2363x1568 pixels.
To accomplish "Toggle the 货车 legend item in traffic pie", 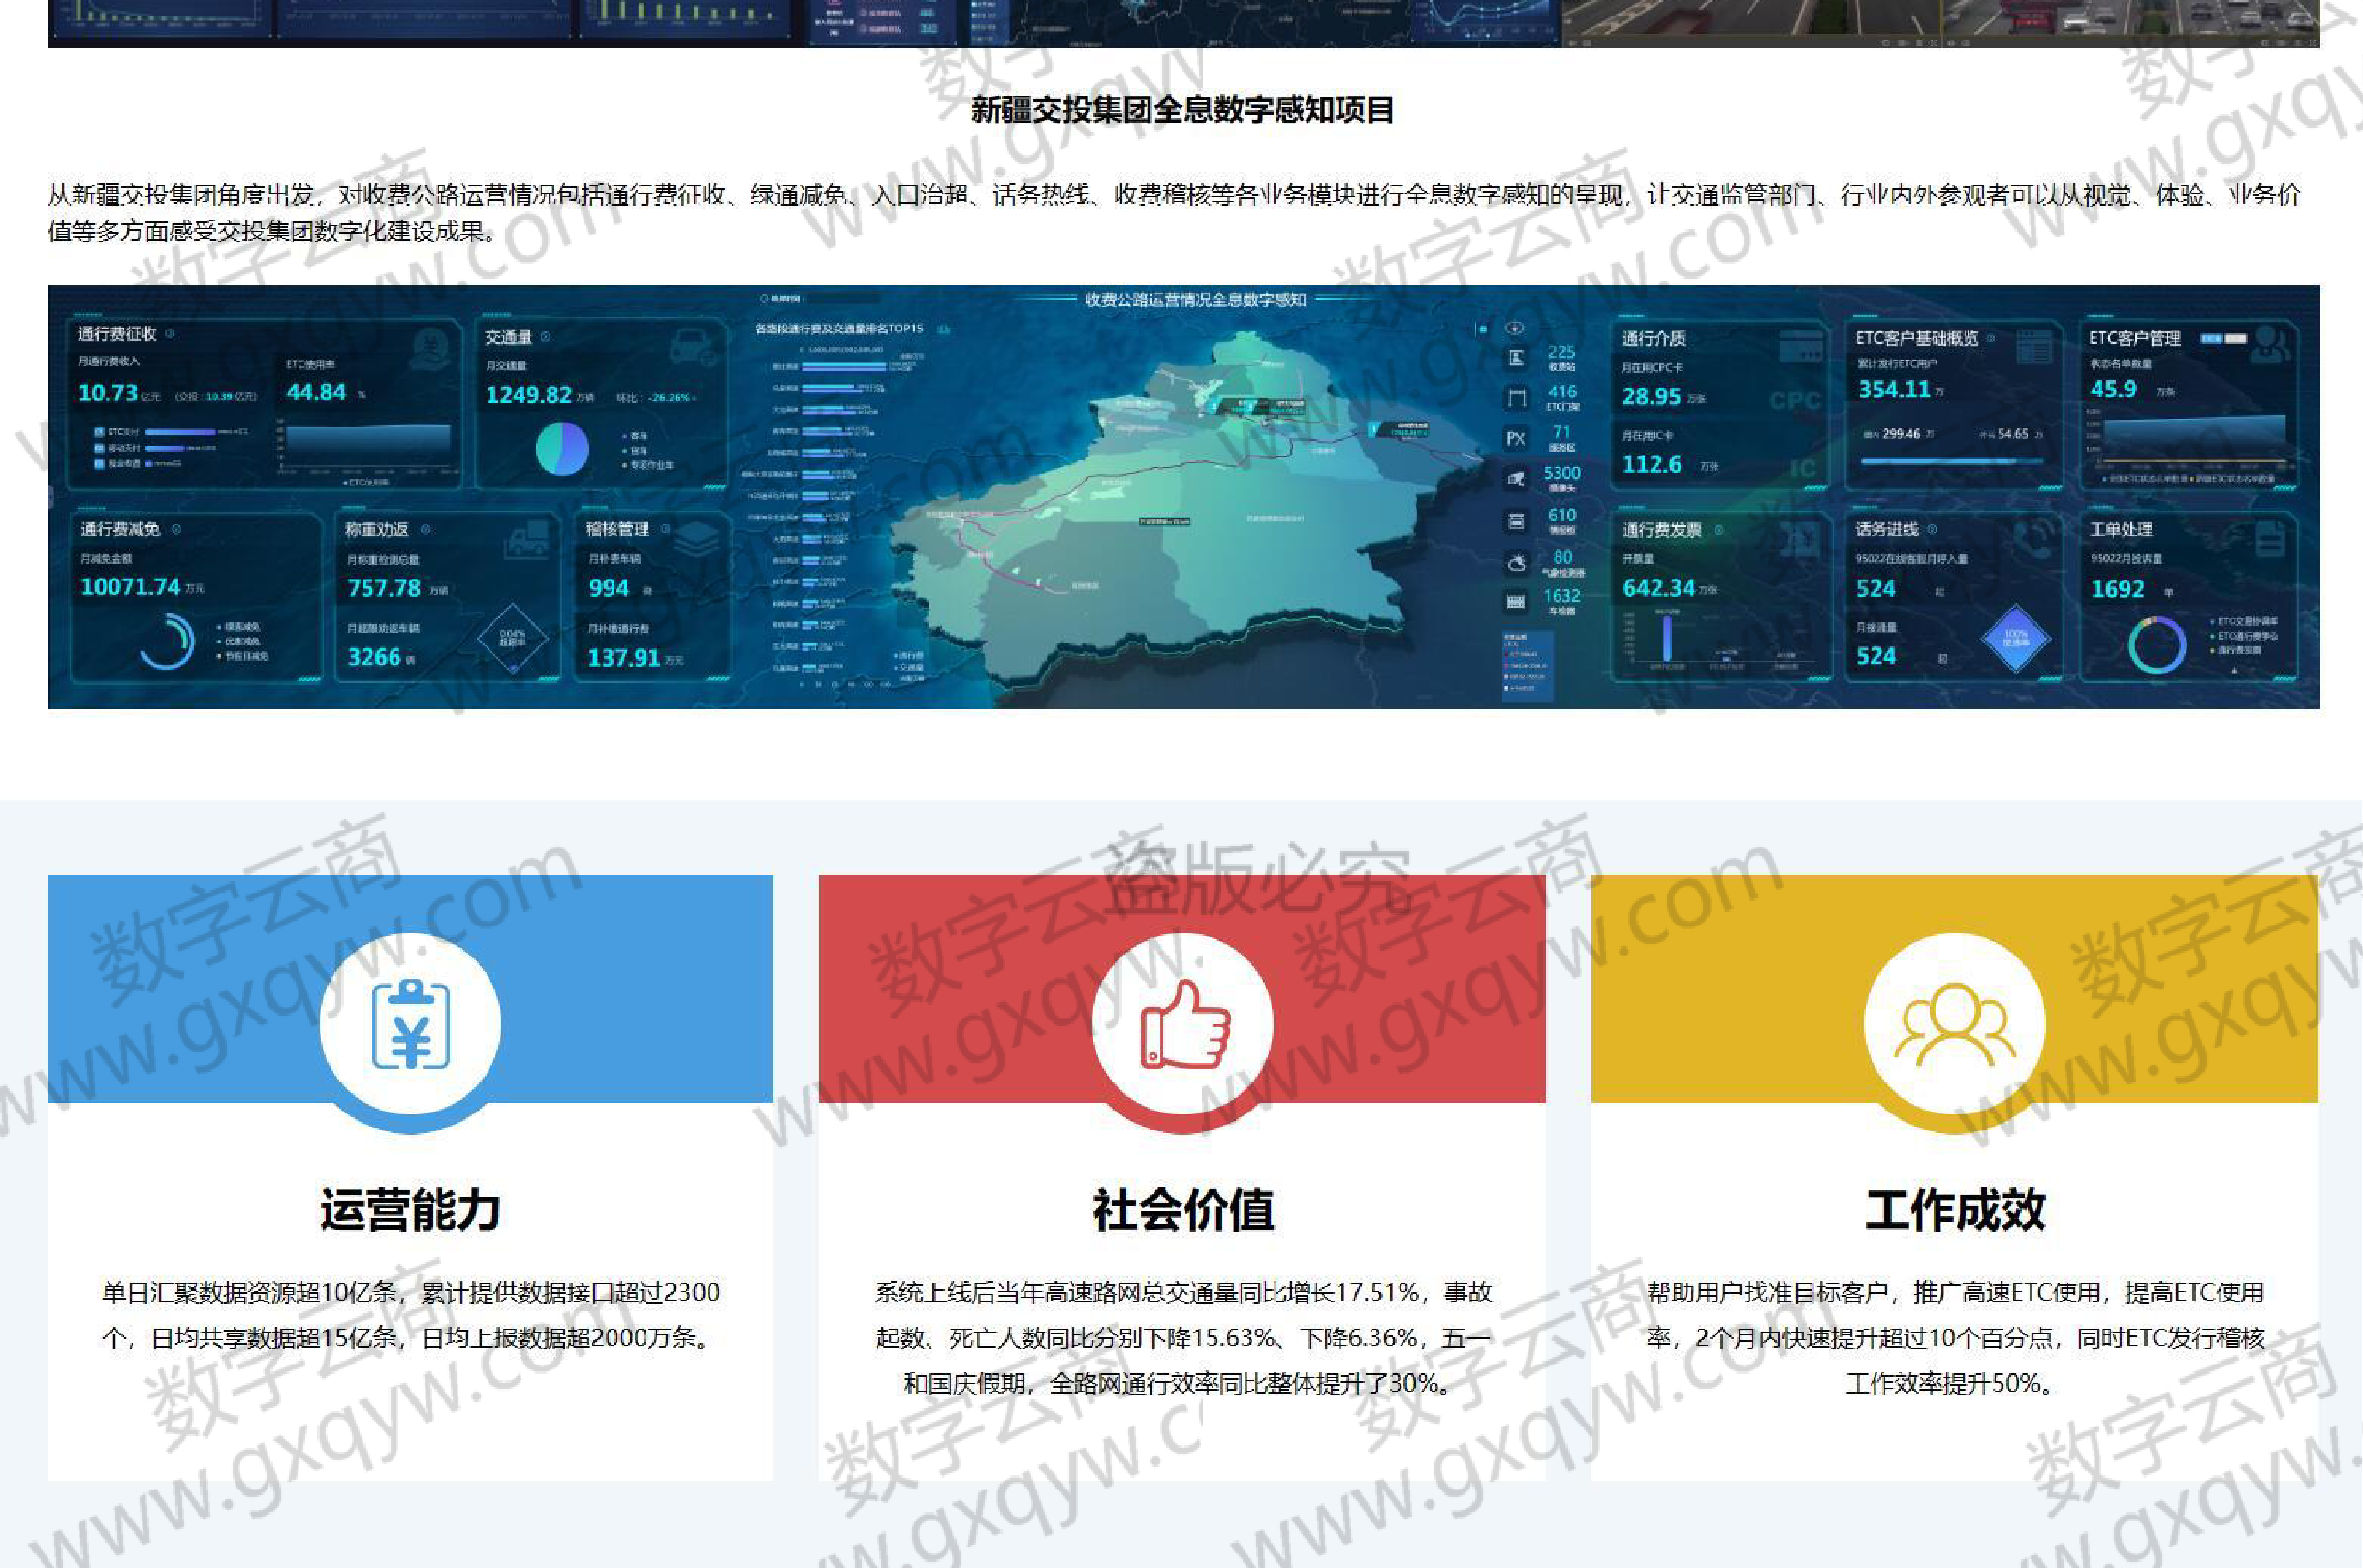I will pyautogui.click(x=635, y=450).
